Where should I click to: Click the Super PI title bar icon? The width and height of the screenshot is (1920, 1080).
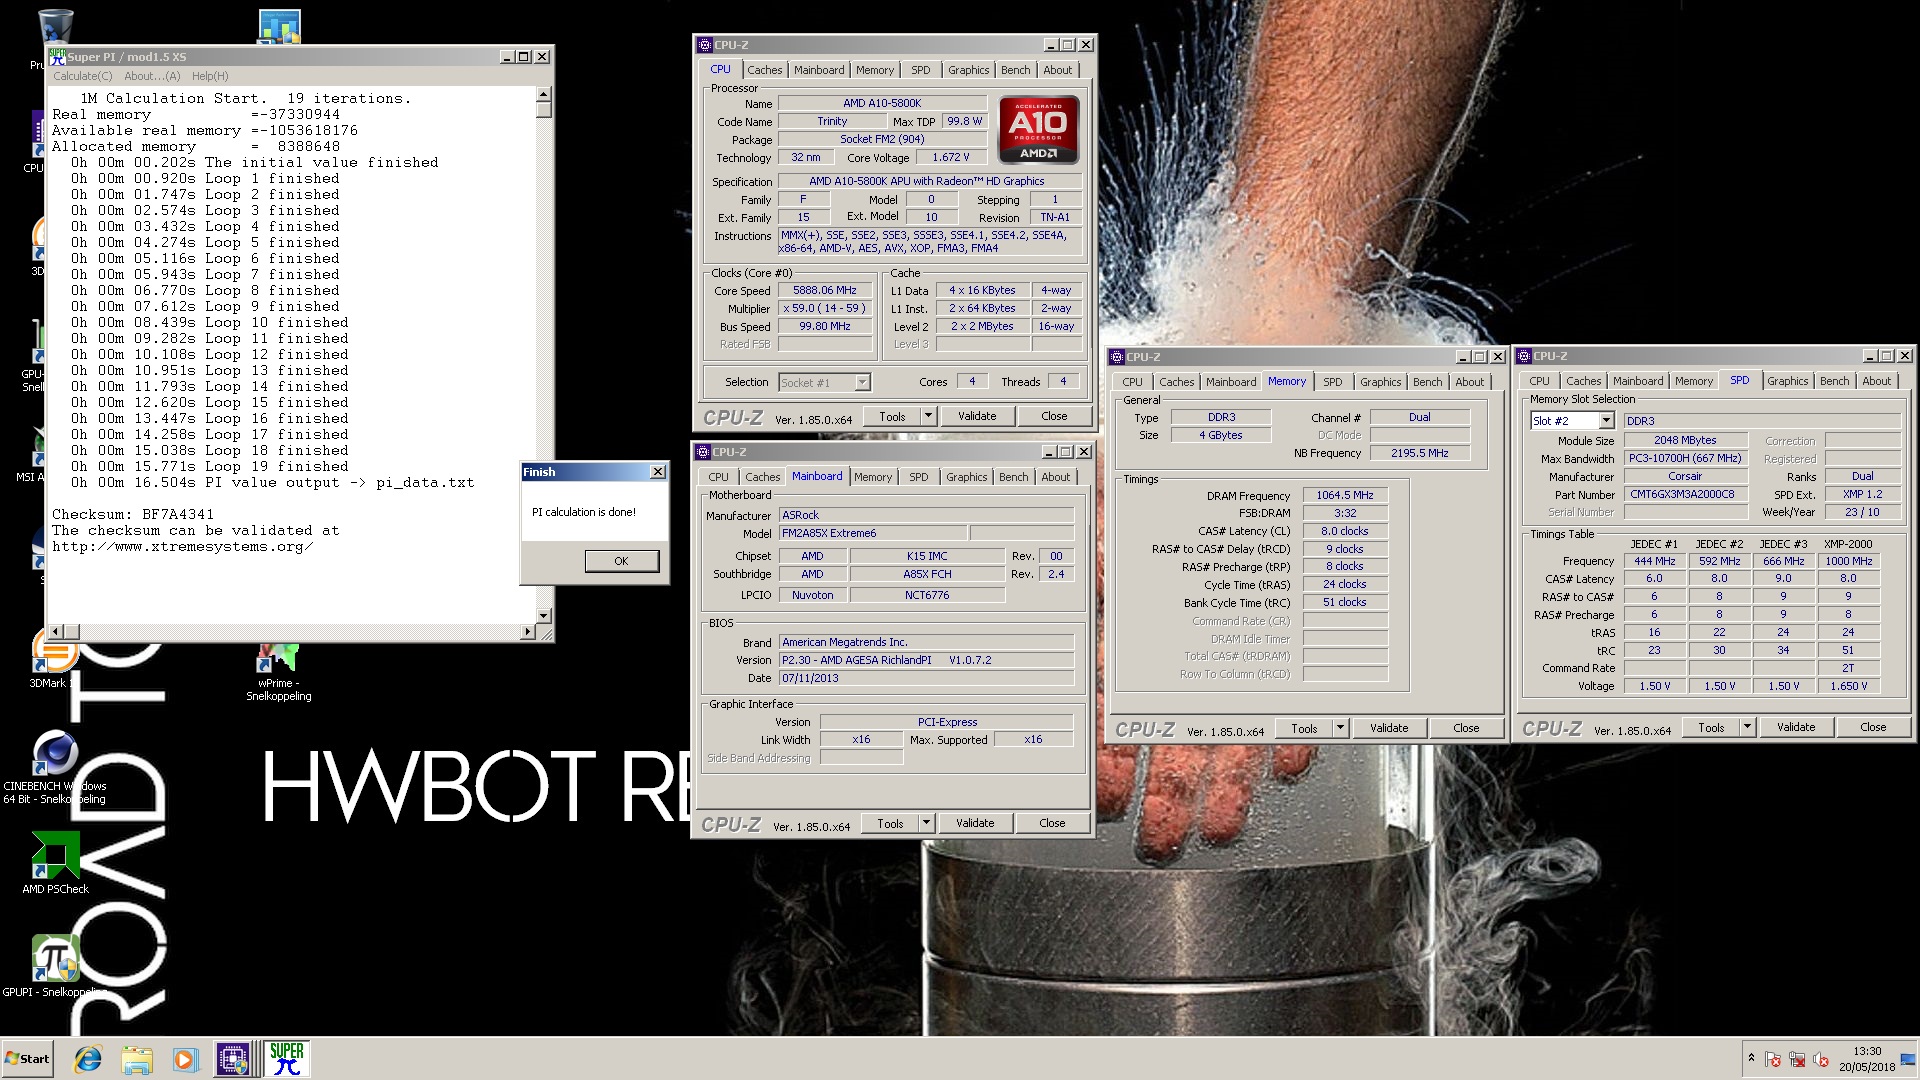pos(57,57)
